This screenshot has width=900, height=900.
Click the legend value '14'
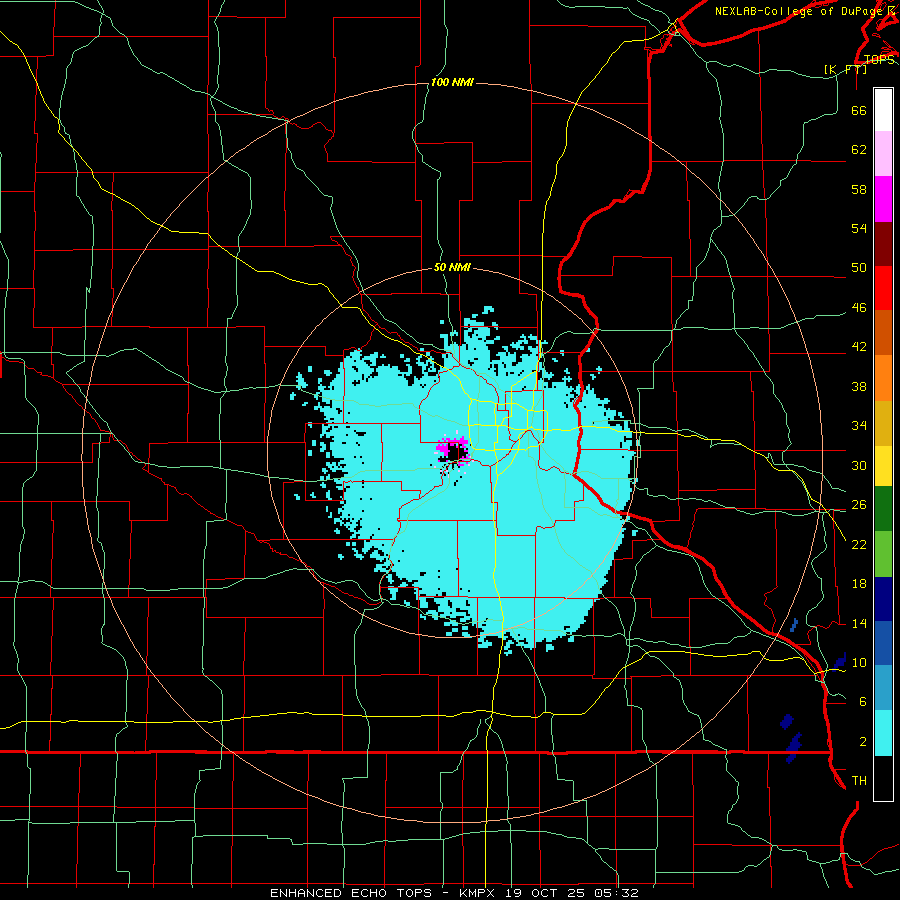[859, 623]
